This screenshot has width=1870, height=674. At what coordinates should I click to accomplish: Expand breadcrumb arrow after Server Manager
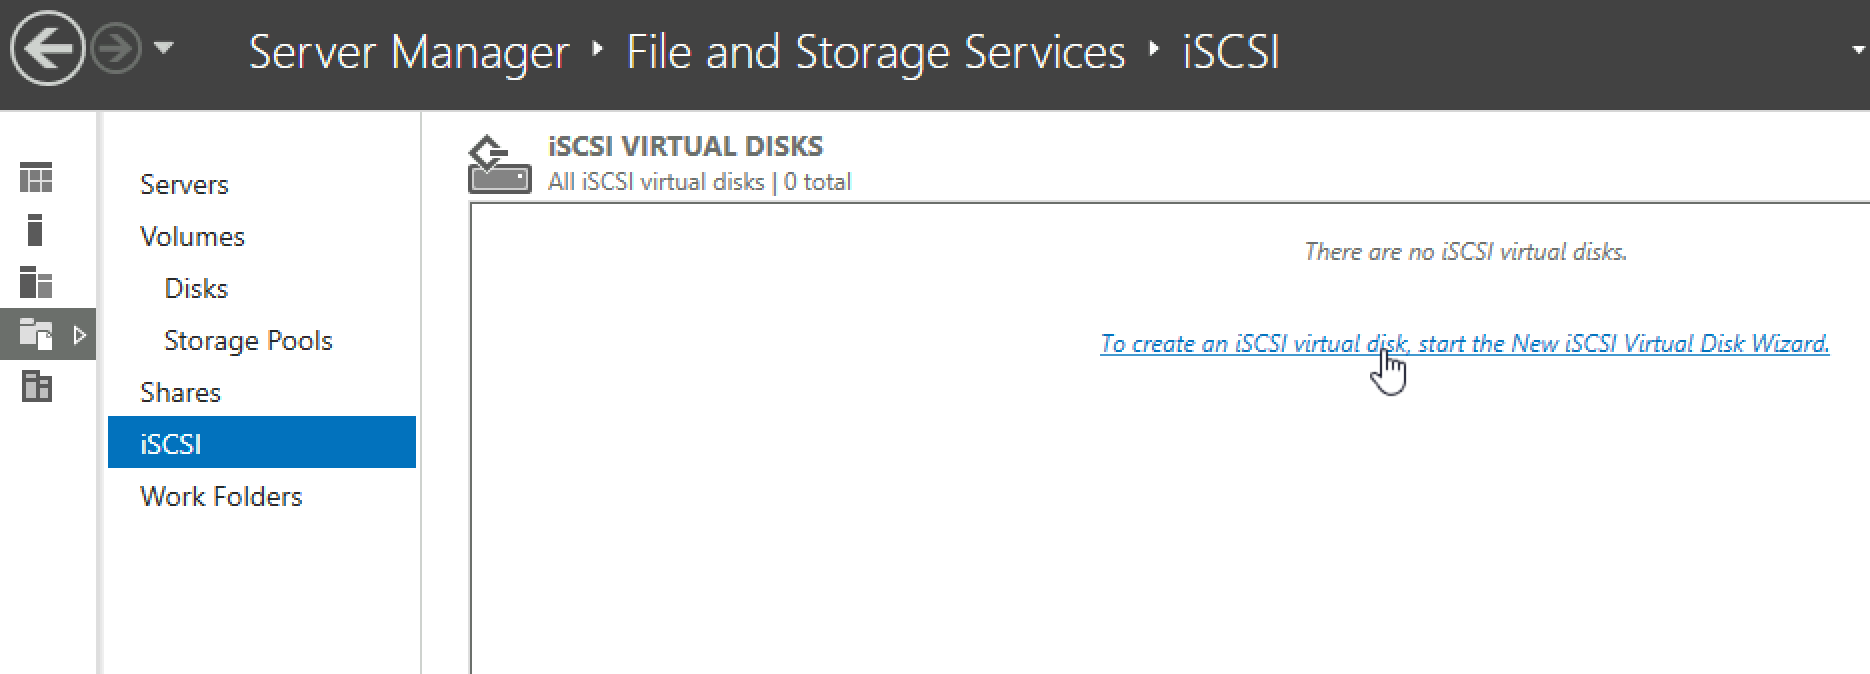(x=598, y=48)
